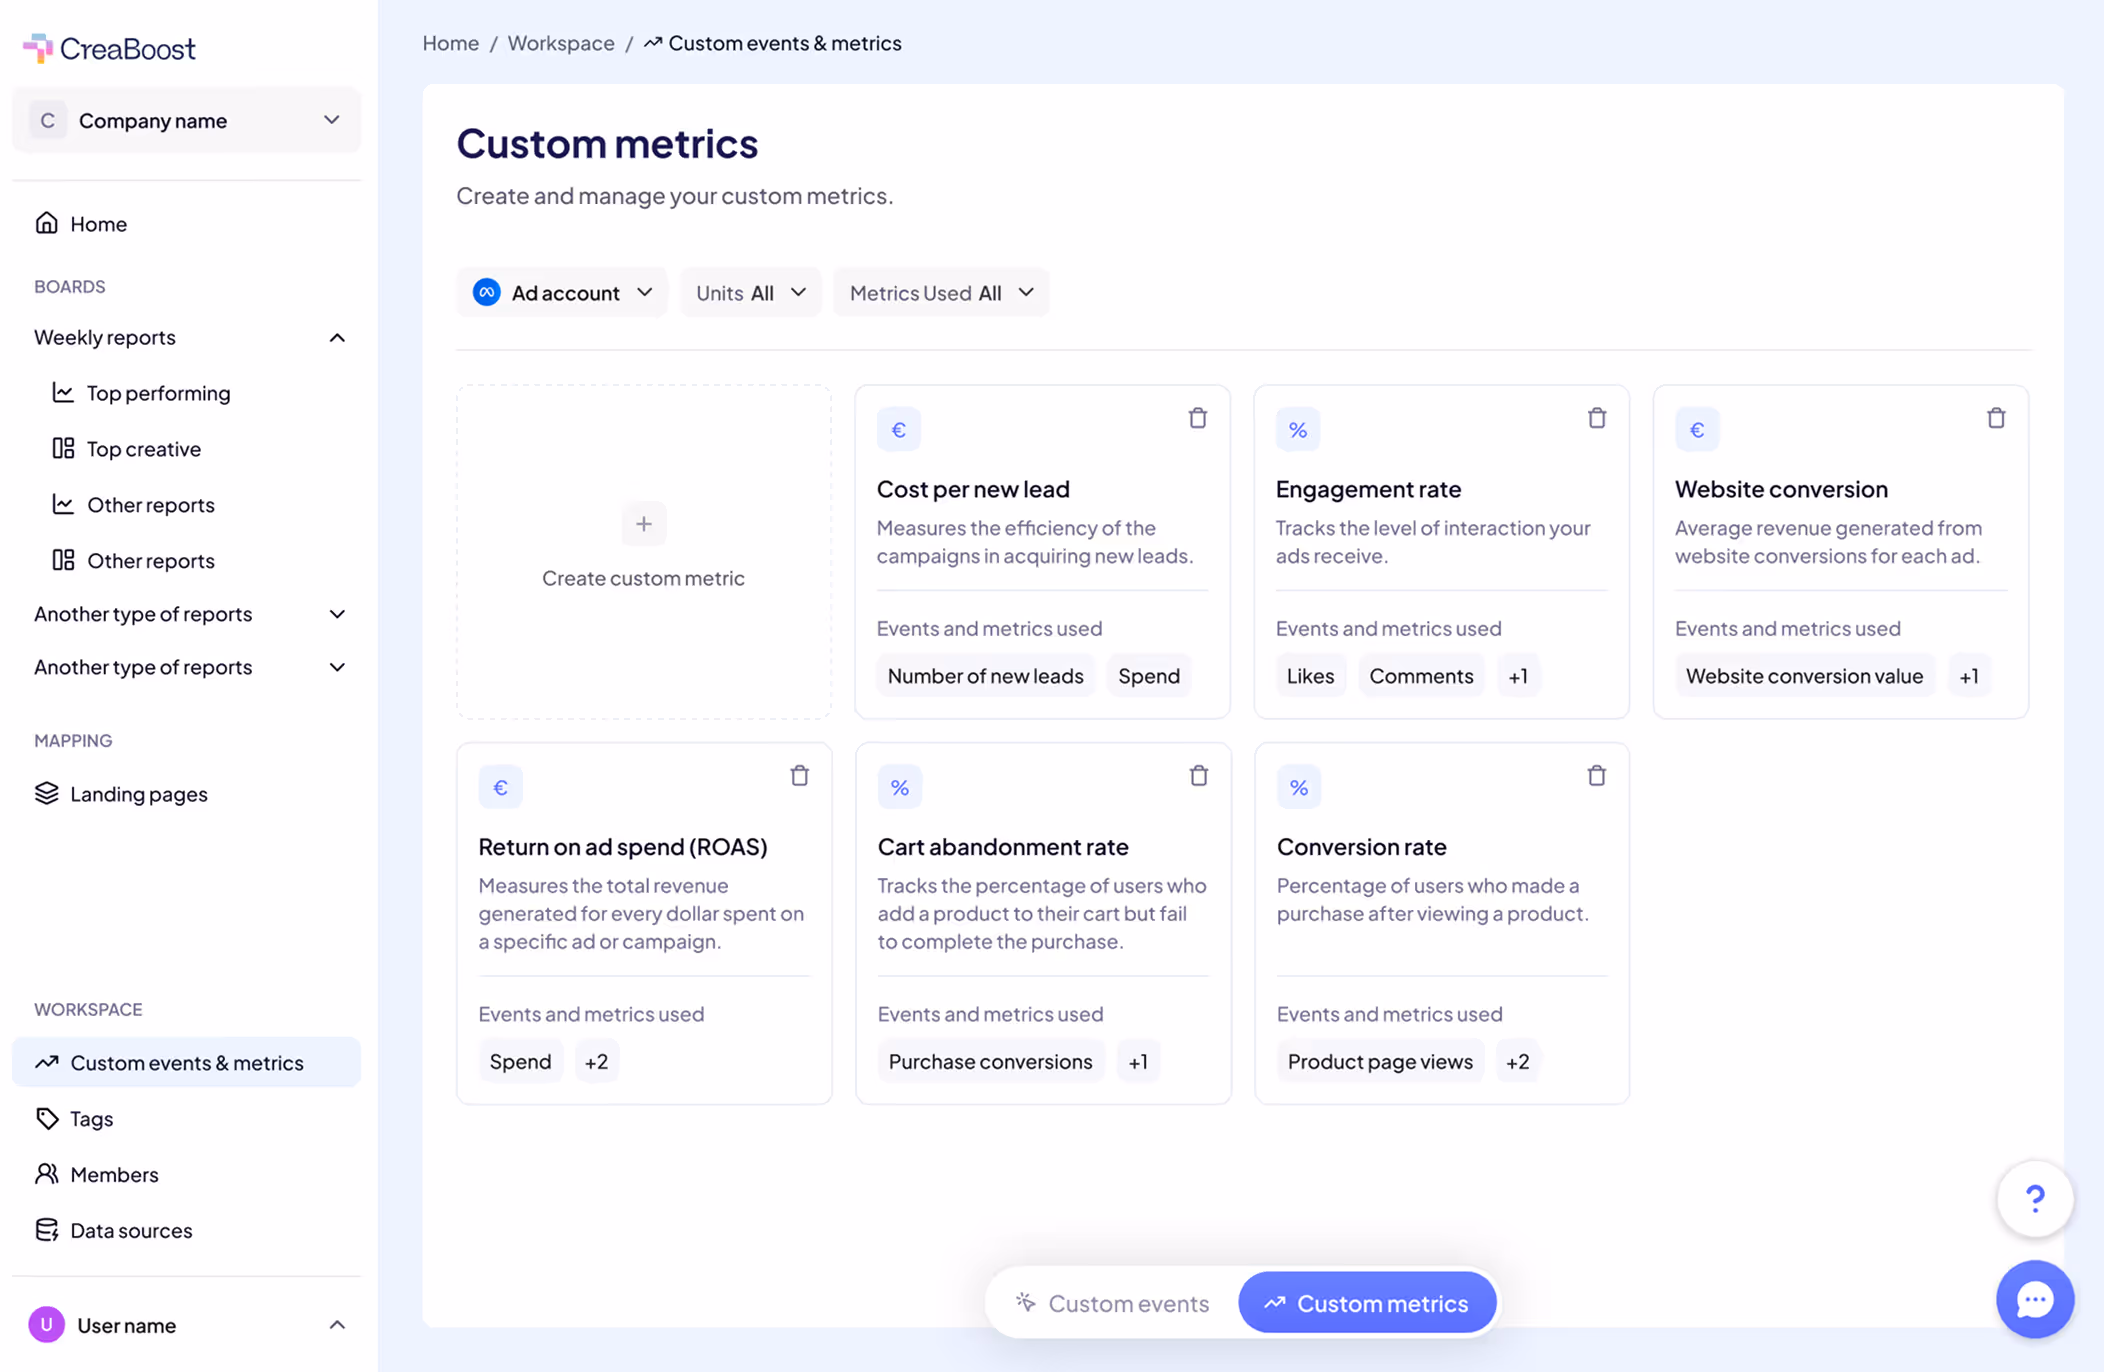Open the Company name selector

point(186,120)
